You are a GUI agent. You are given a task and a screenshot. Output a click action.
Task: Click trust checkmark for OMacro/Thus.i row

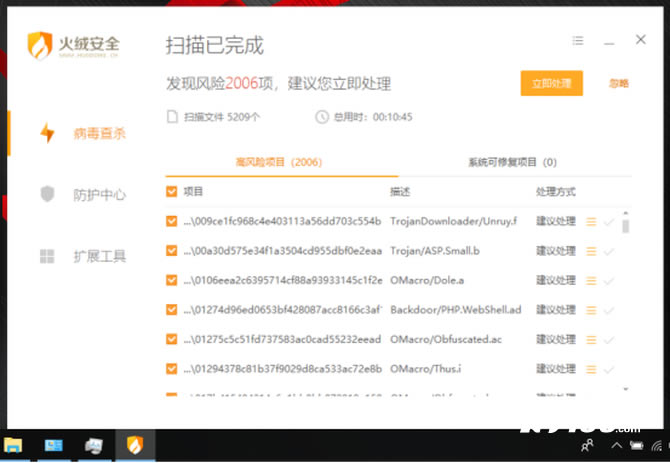(609, 369)
